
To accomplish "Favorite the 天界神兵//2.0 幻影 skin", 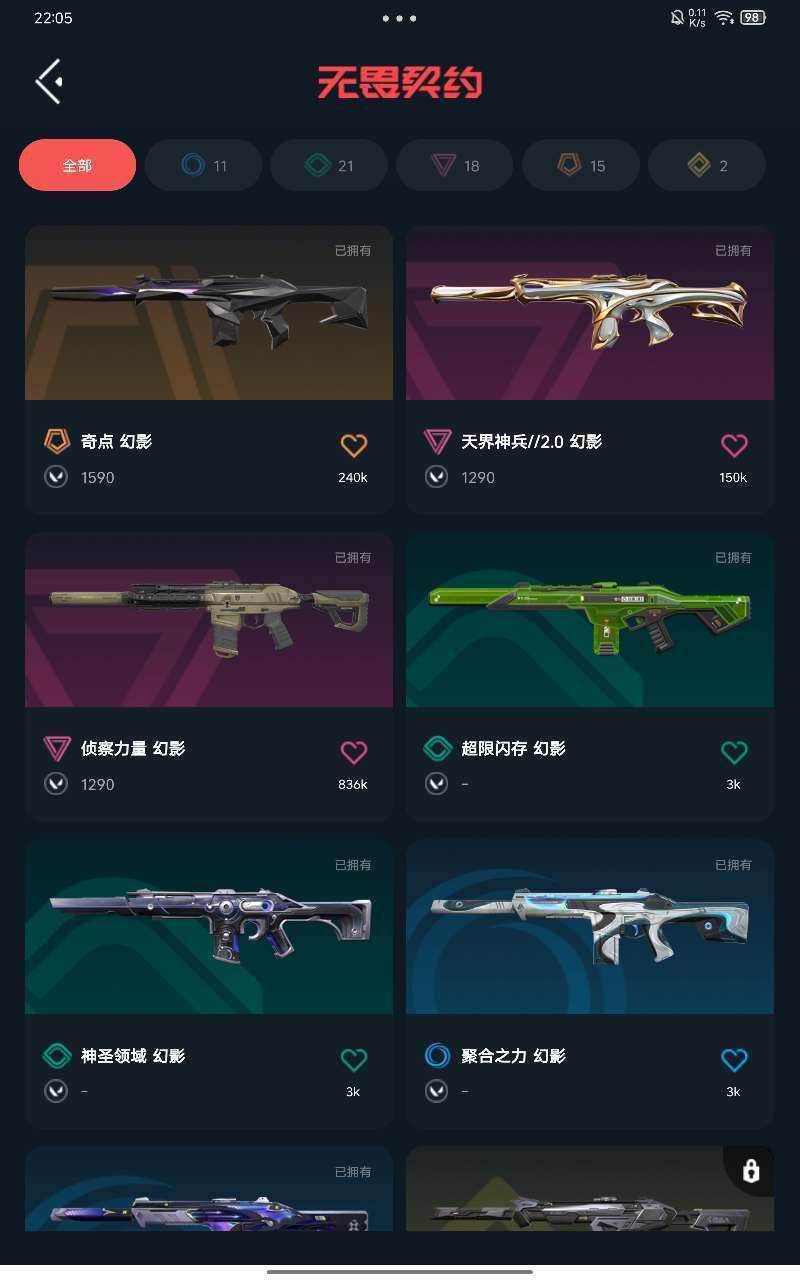I will [734, 445].
